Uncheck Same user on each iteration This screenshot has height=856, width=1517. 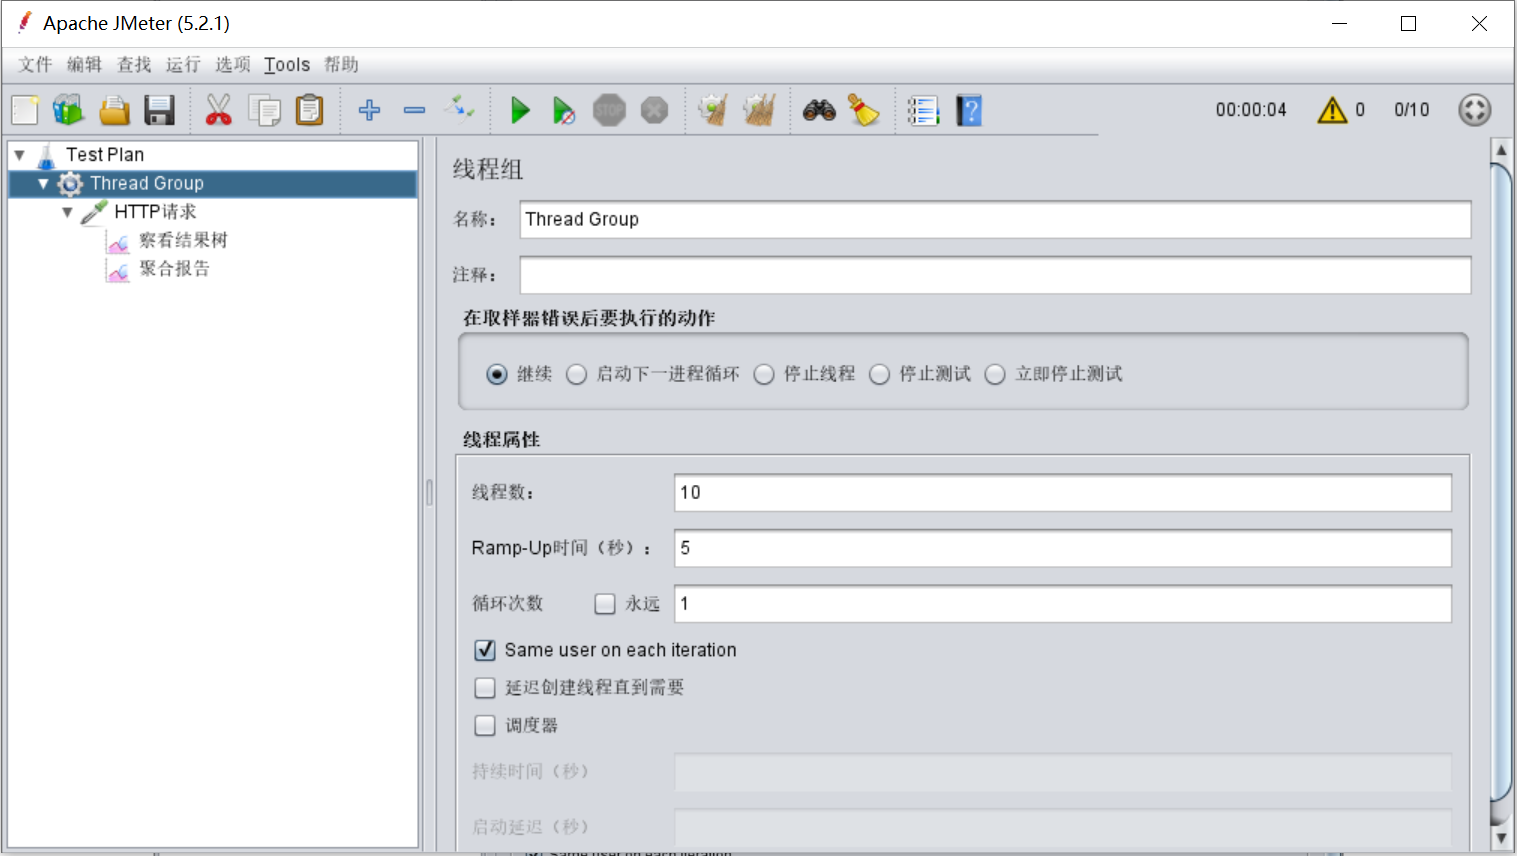tap(485, 650)
